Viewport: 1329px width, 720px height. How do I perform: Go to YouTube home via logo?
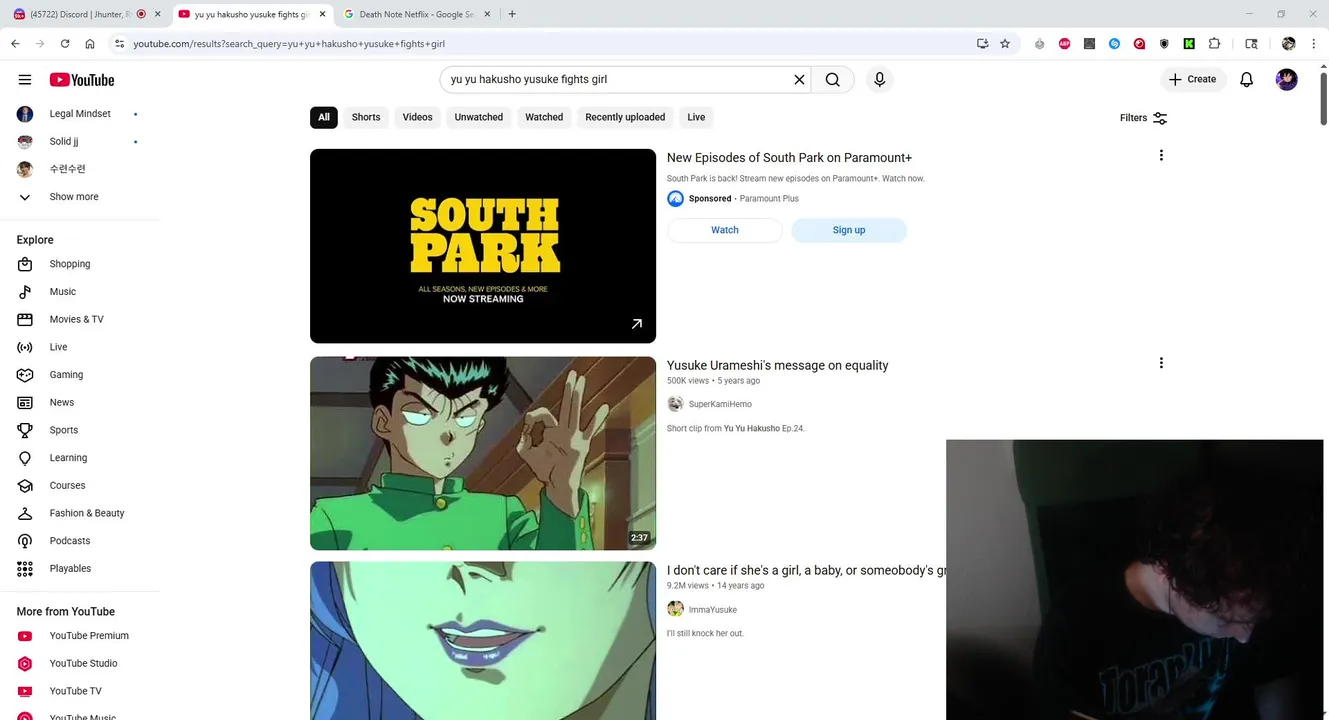82,80
